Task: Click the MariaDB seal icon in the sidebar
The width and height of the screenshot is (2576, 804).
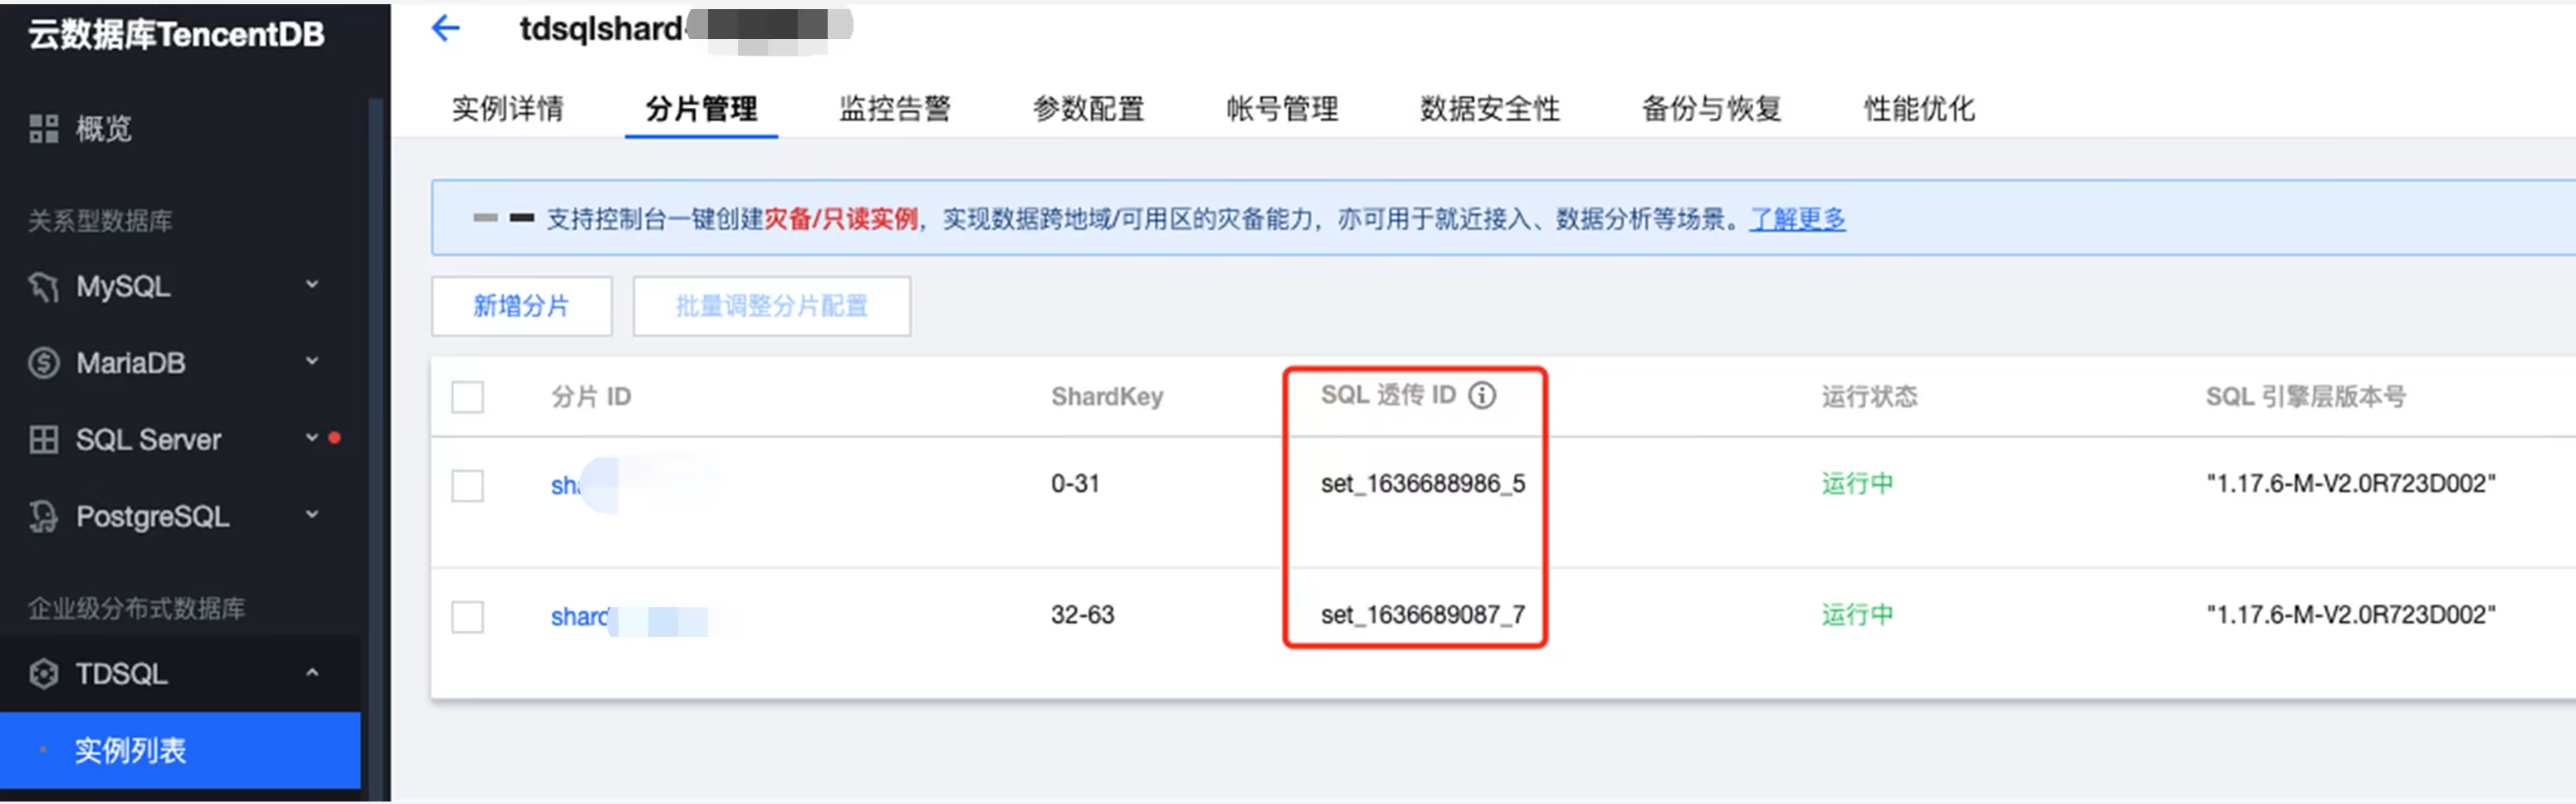Action: (43, 362)
